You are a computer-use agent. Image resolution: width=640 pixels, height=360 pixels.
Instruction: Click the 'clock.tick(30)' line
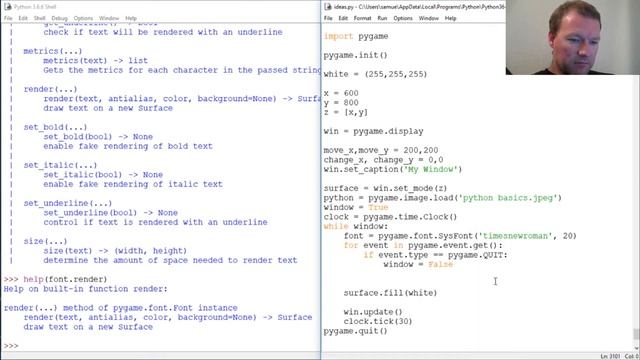[x=378, y=321]
